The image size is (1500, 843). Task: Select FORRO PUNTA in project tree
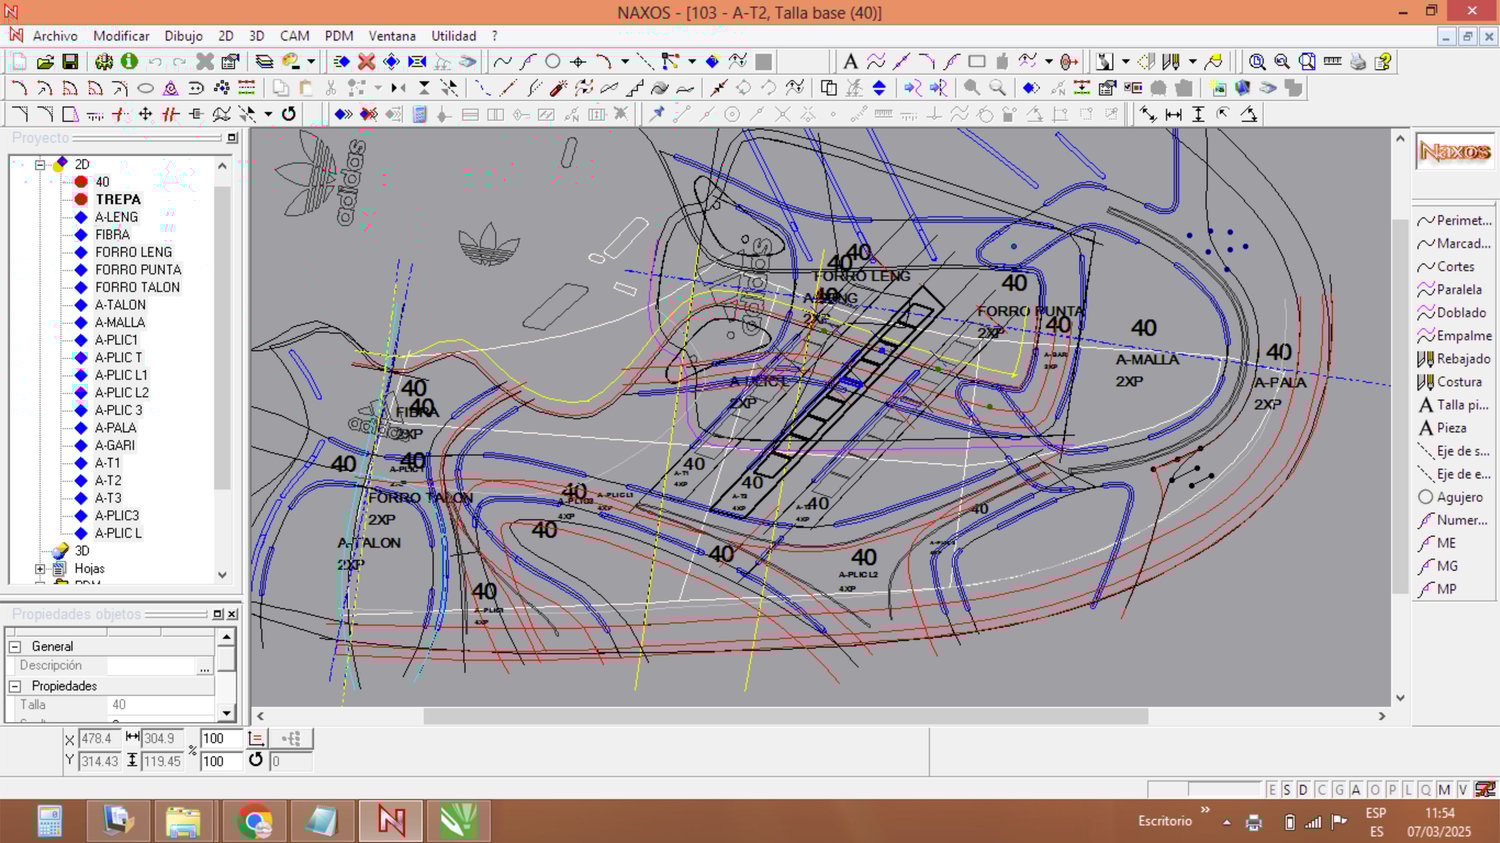coord(138,270)
